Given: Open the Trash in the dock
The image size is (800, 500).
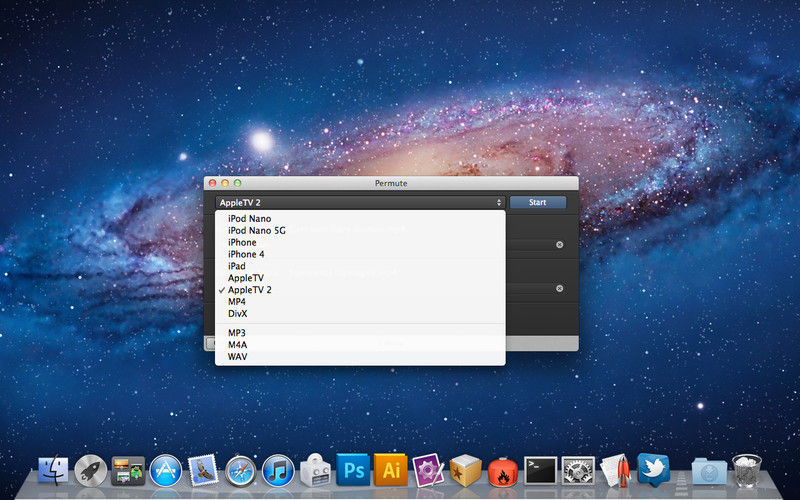Looking at the screenshot, I should click(x=746, y=470).
